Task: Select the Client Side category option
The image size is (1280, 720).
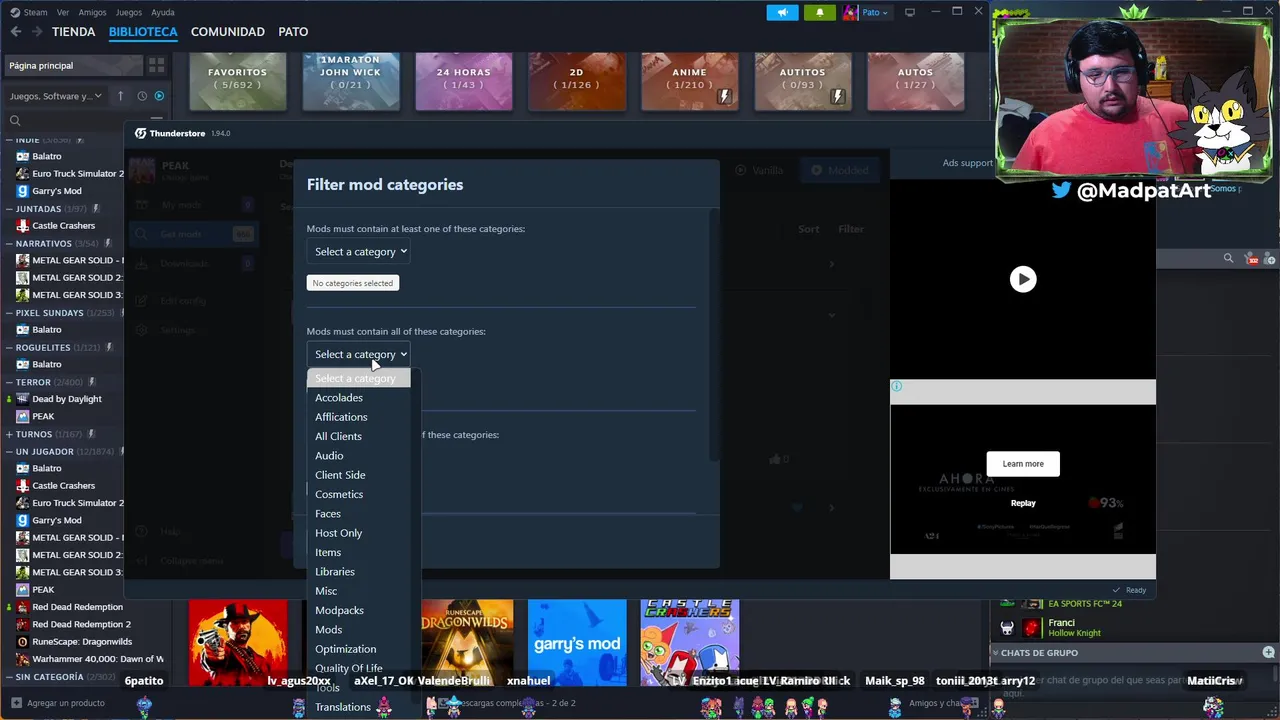Action: [340, 475]
